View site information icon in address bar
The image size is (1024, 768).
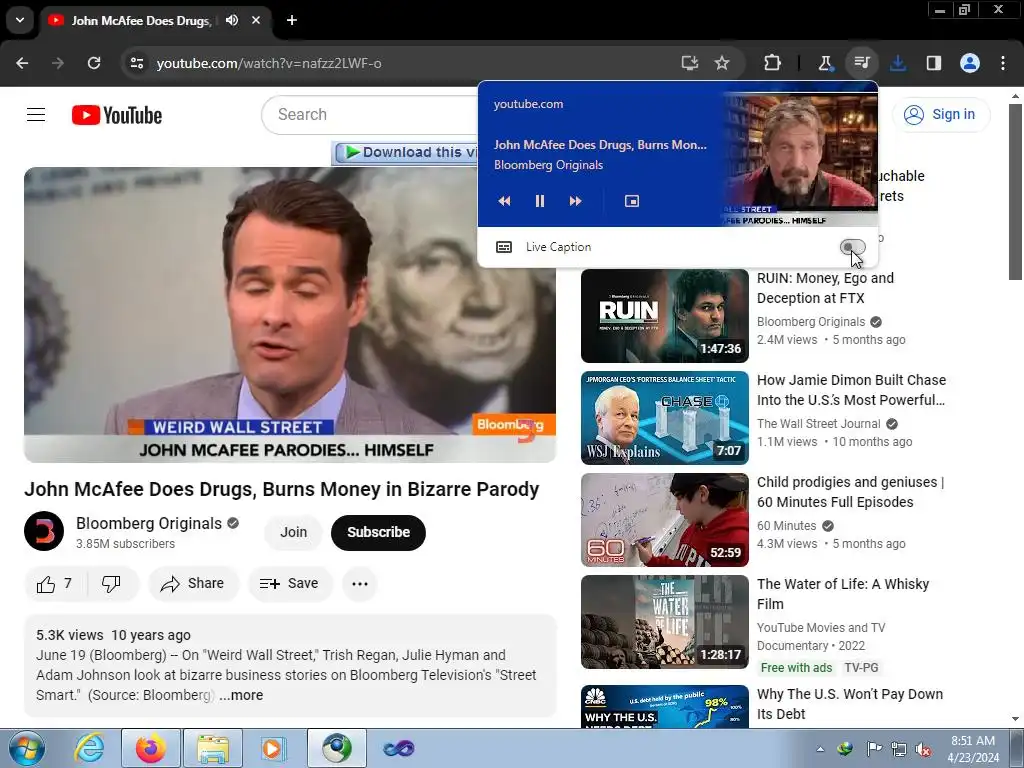point(137,63)
